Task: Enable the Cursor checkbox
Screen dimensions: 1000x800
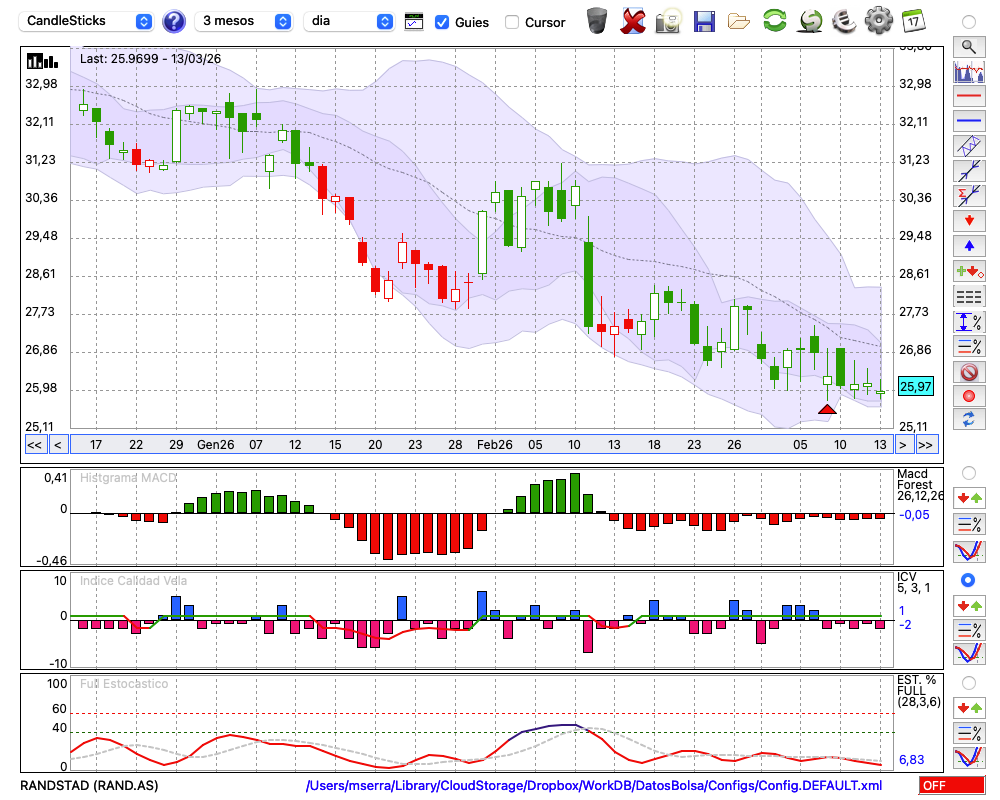Action: click(x=512, y=22)
